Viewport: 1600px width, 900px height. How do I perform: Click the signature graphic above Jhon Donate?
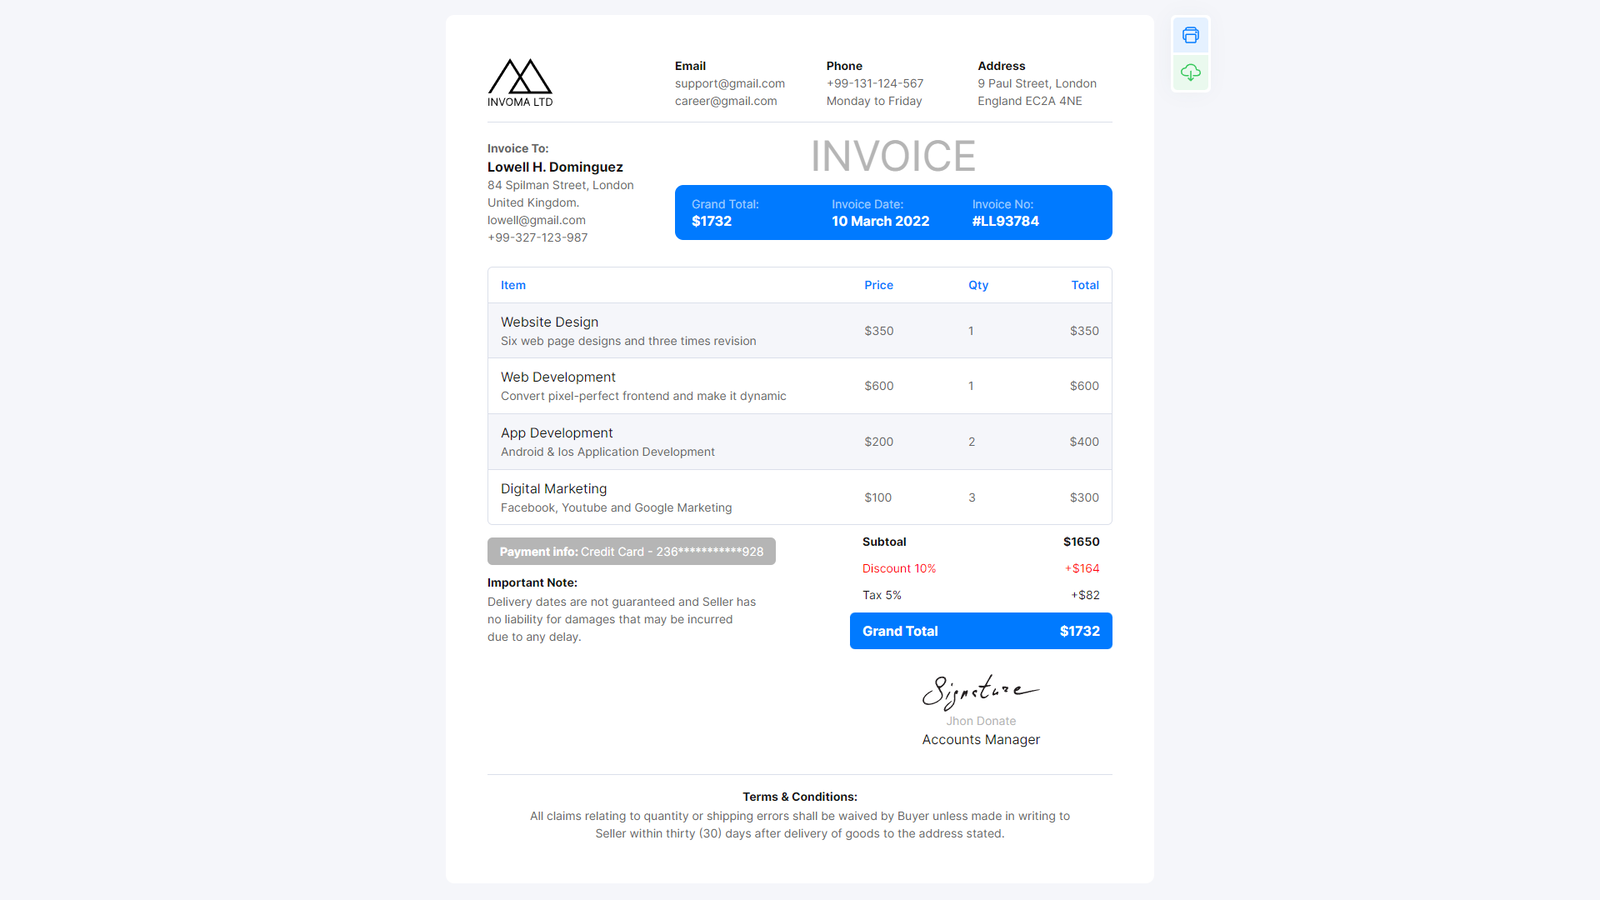tap(980, 688)
